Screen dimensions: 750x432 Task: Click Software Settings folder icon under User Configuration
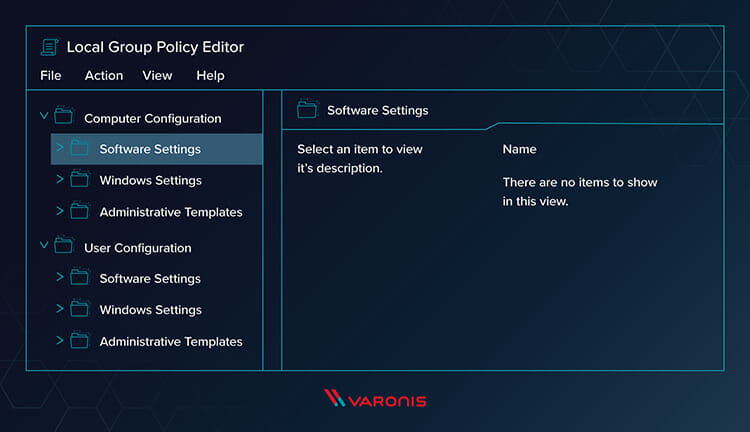pyautogui.click(x=79, y=277)
